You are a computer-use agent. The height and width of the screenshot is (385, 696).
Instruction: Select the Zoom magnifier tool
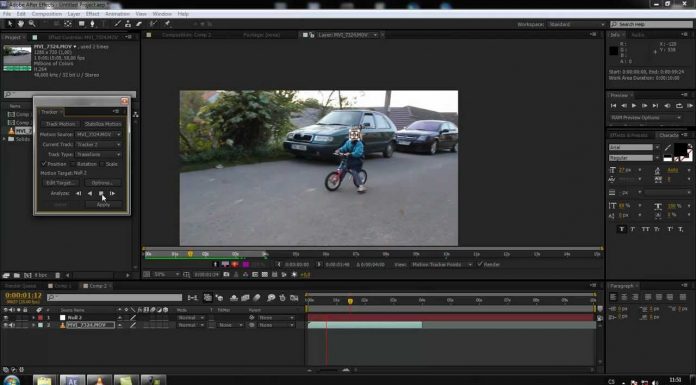point(32,24)
